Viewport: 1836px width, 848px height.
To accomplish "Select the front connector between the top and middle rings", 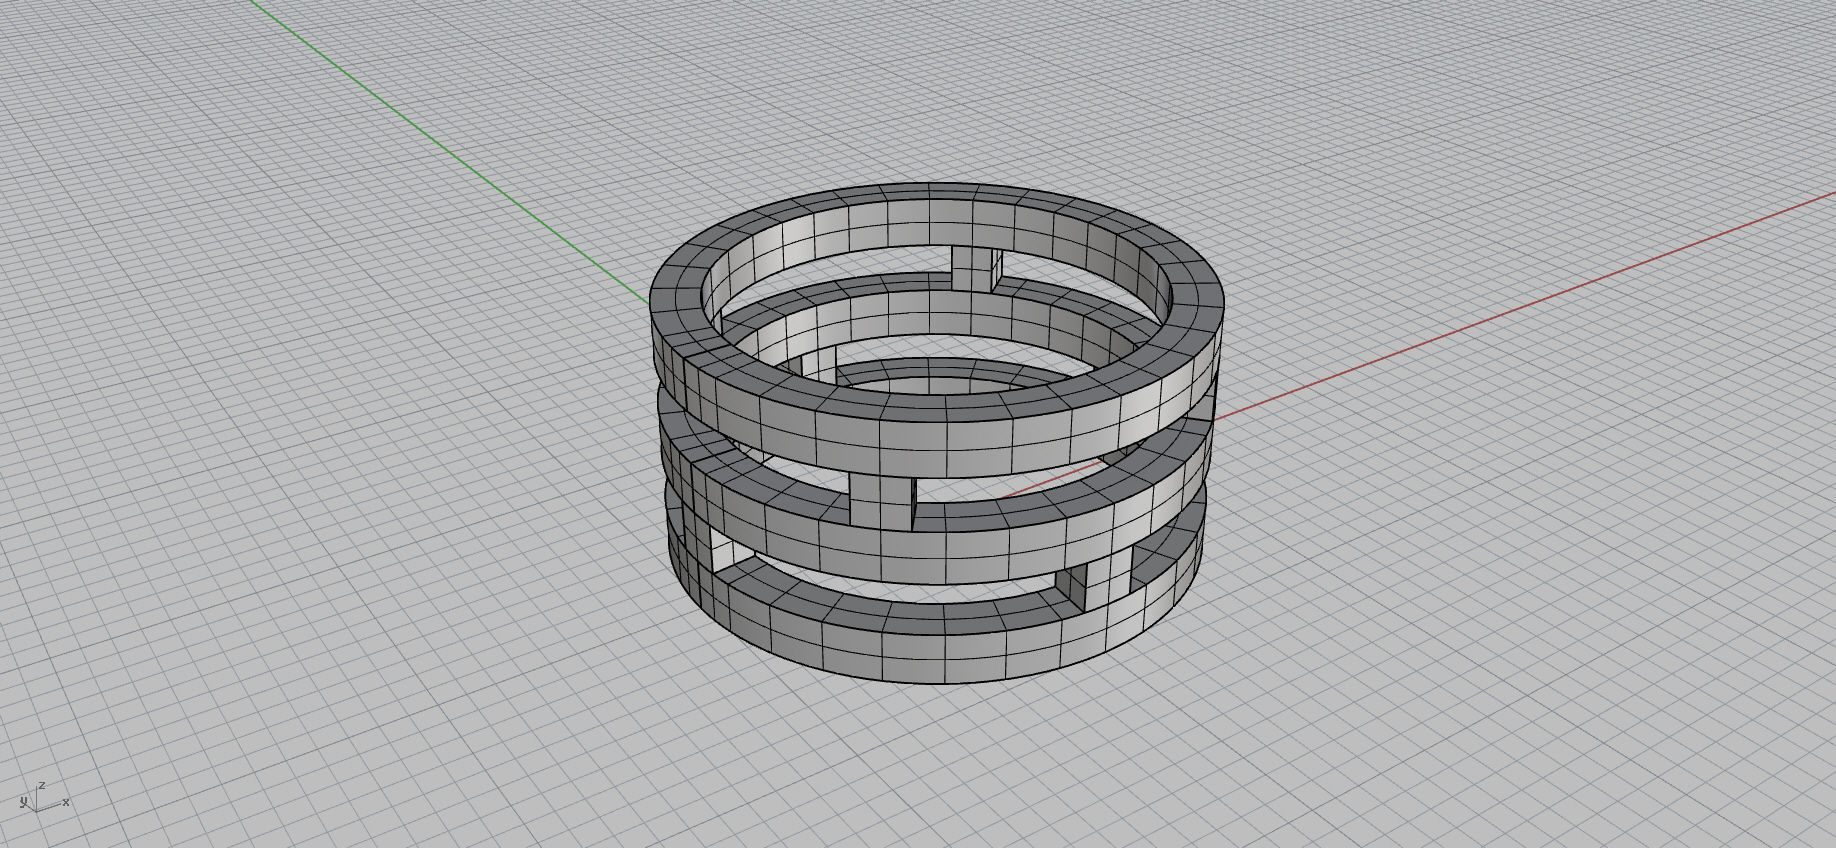I will click(x=881, y=500).
